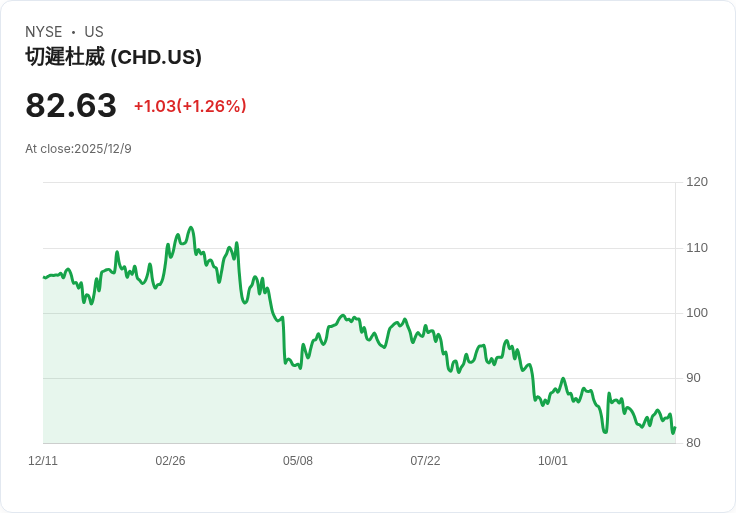Click the highest peak of the price line
The image size is (736, 513).
point(191,228)
